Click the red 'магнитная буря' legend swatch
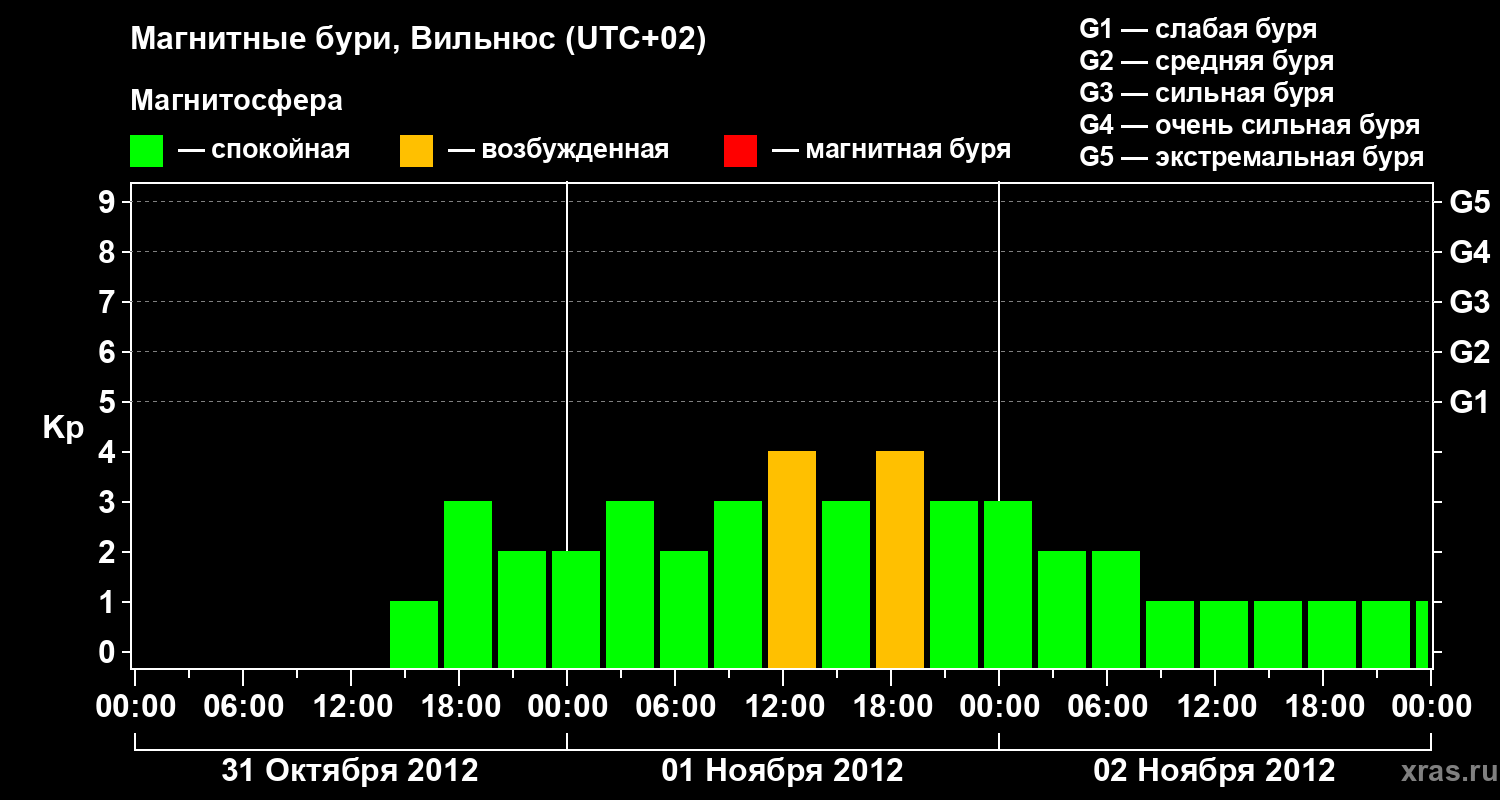1500x800 pixels. point(740,150)
